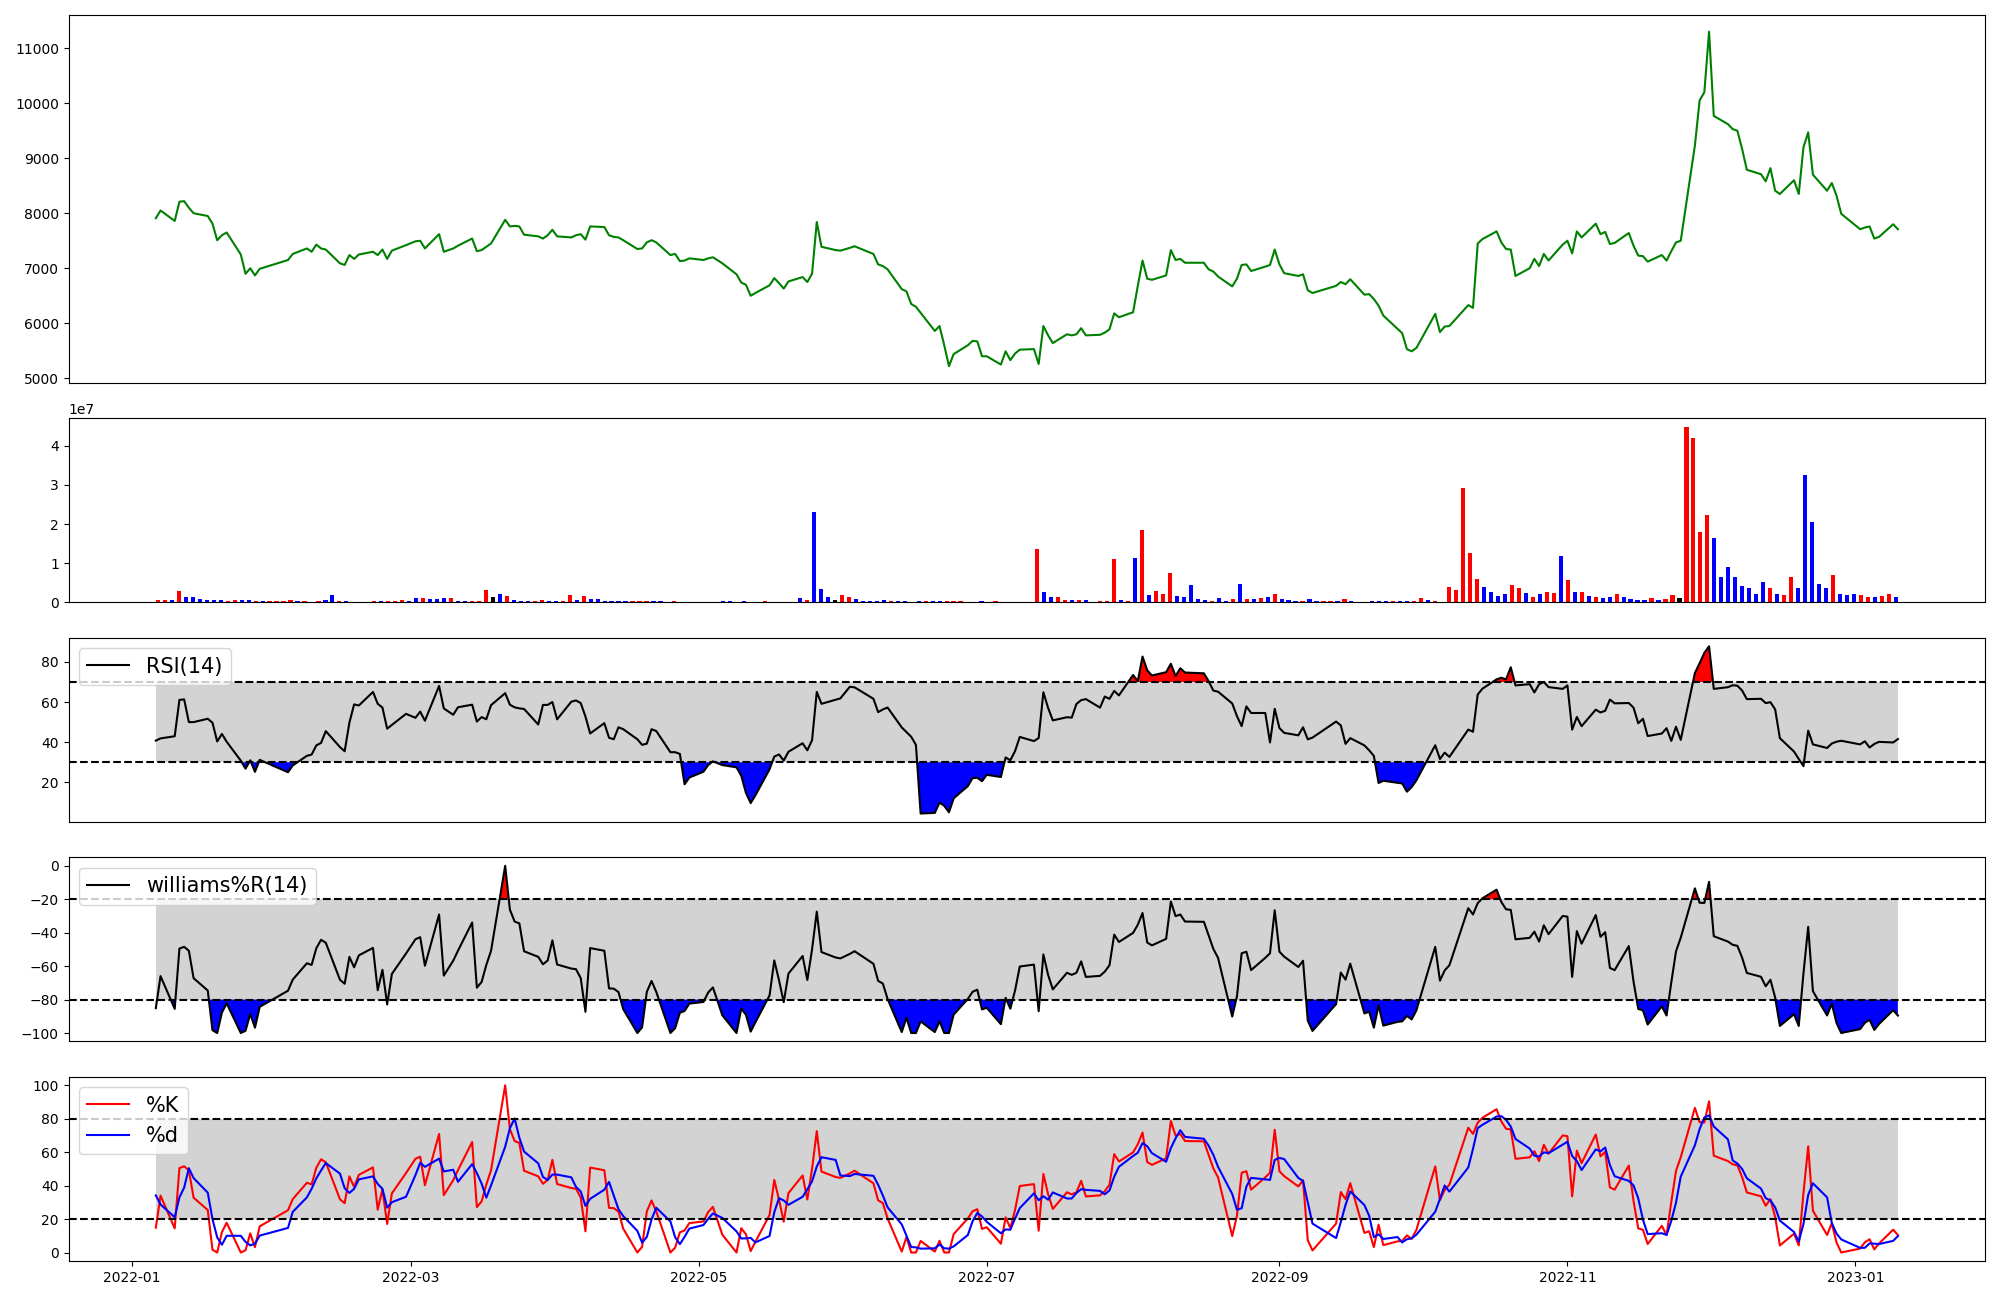Viewport: 2000px width, 1300px height.
Task: Click the 11000 price axis label
Action: coord(38,49)
